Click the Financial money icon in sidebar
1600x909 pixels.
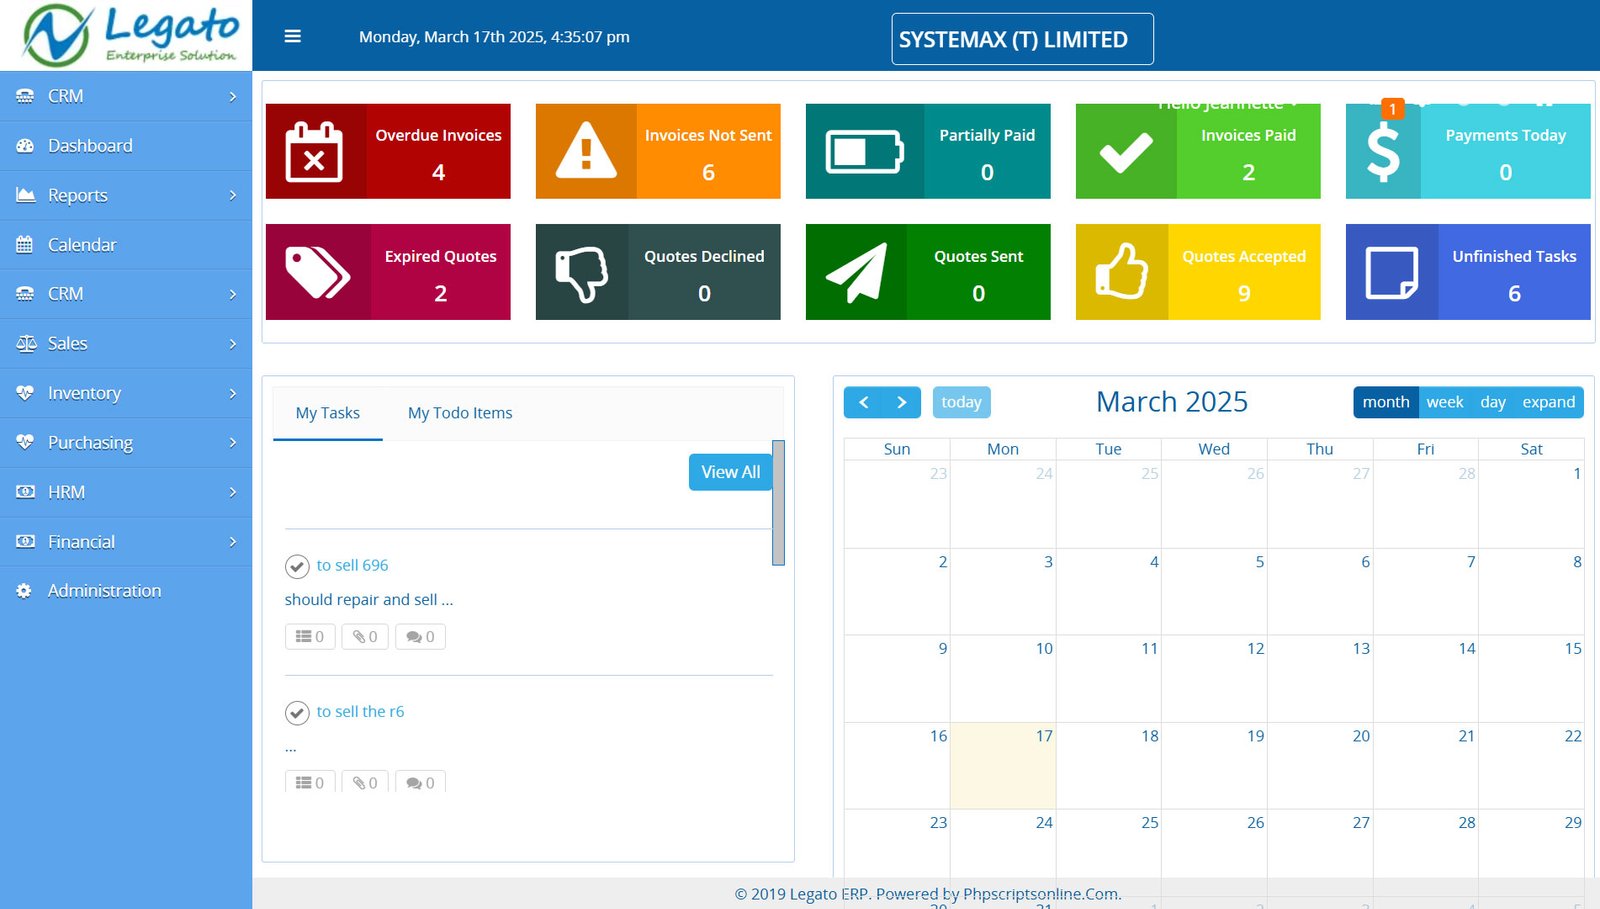pyautogui.click(x=25, y=541)
